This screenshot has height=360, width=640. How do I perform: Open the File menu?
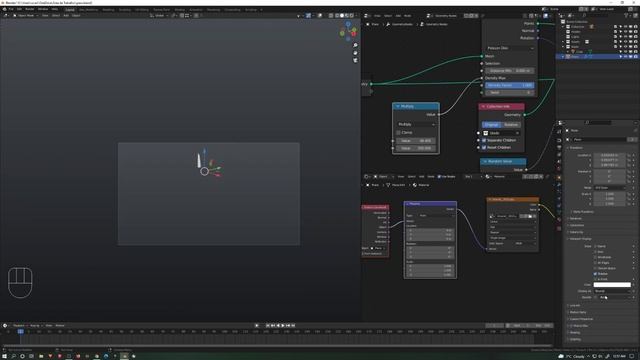pyautogui.click(x=11, y=9)
